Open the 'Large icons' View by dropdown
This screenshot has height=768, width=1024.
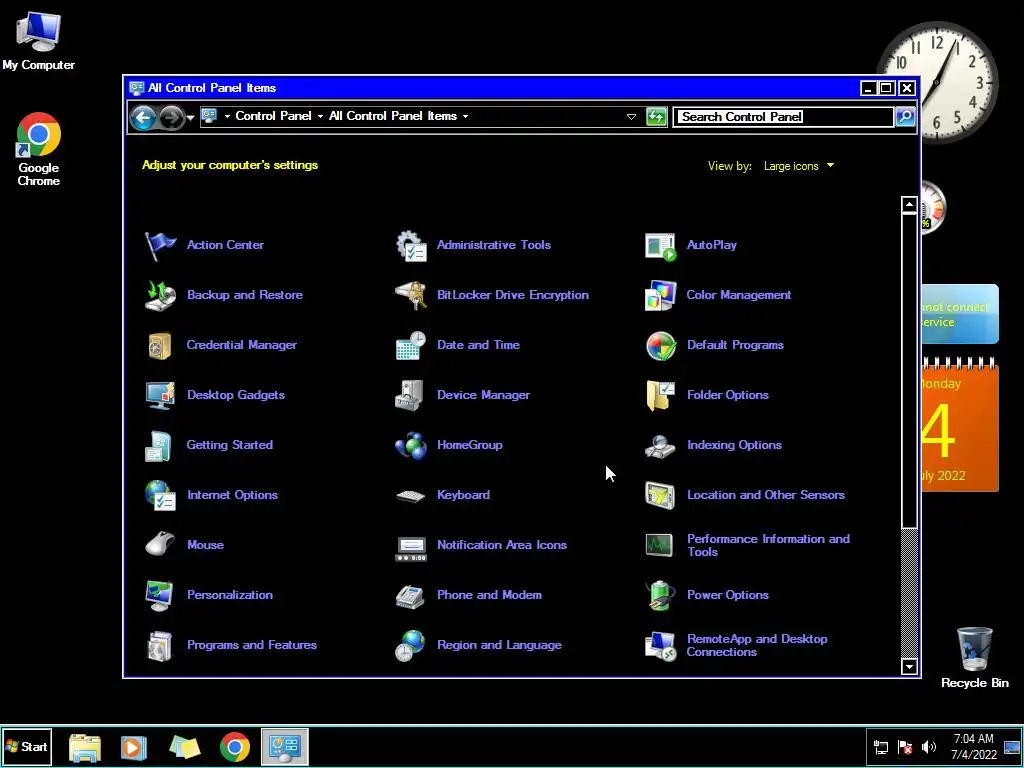coord(799,166)
